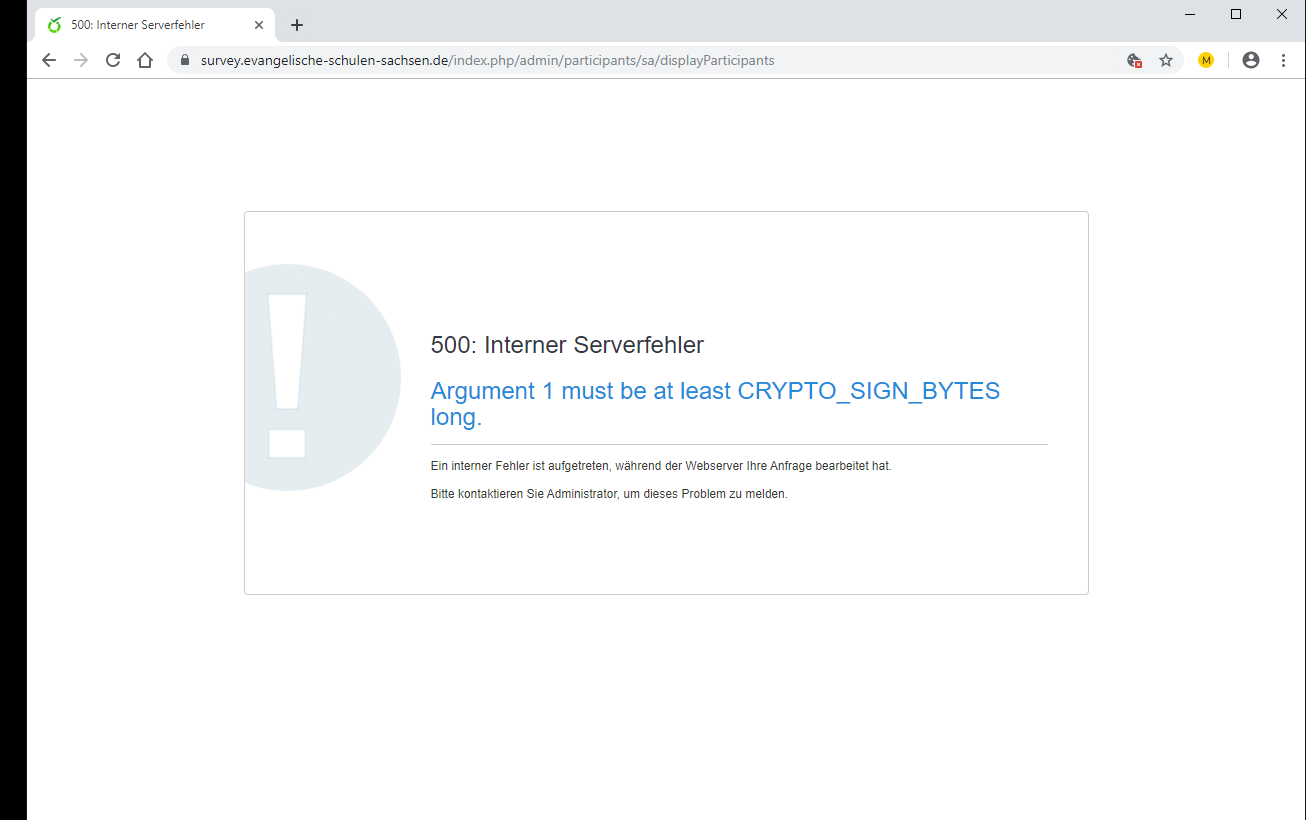Click the heading "500: Interner Serverfehler"

pos(567,345)
